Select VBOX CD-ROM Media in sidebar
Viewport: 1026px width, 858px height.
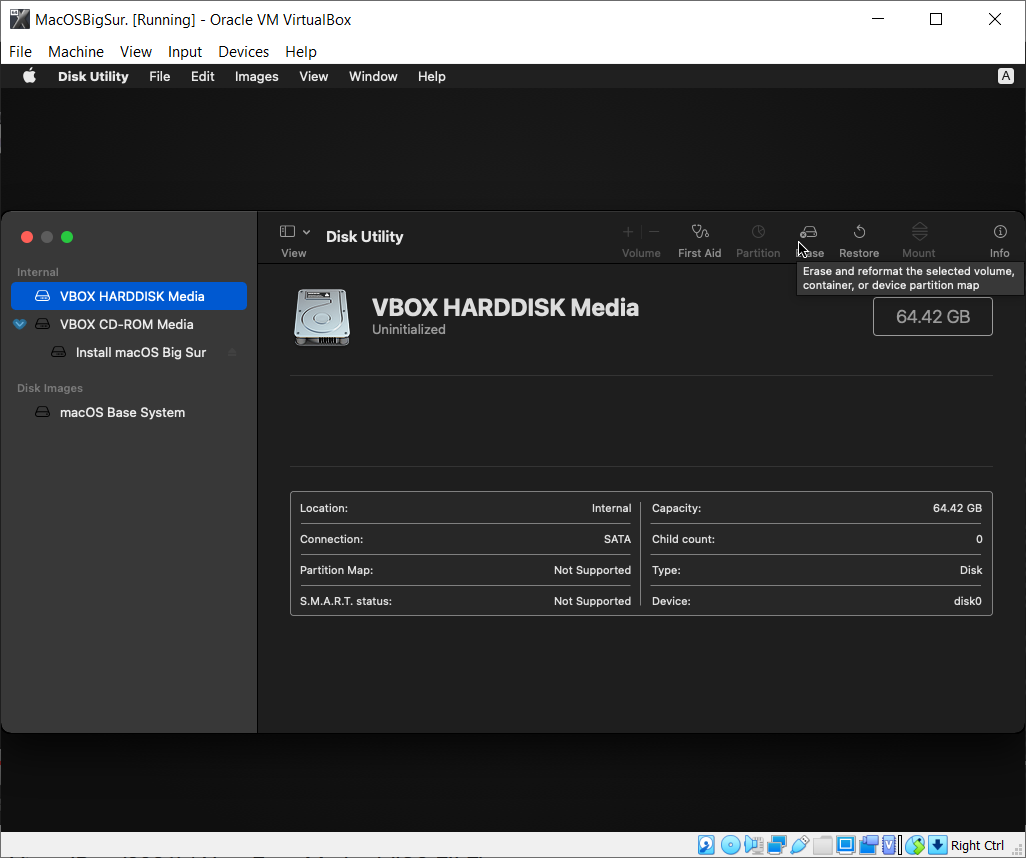[129, 324]
